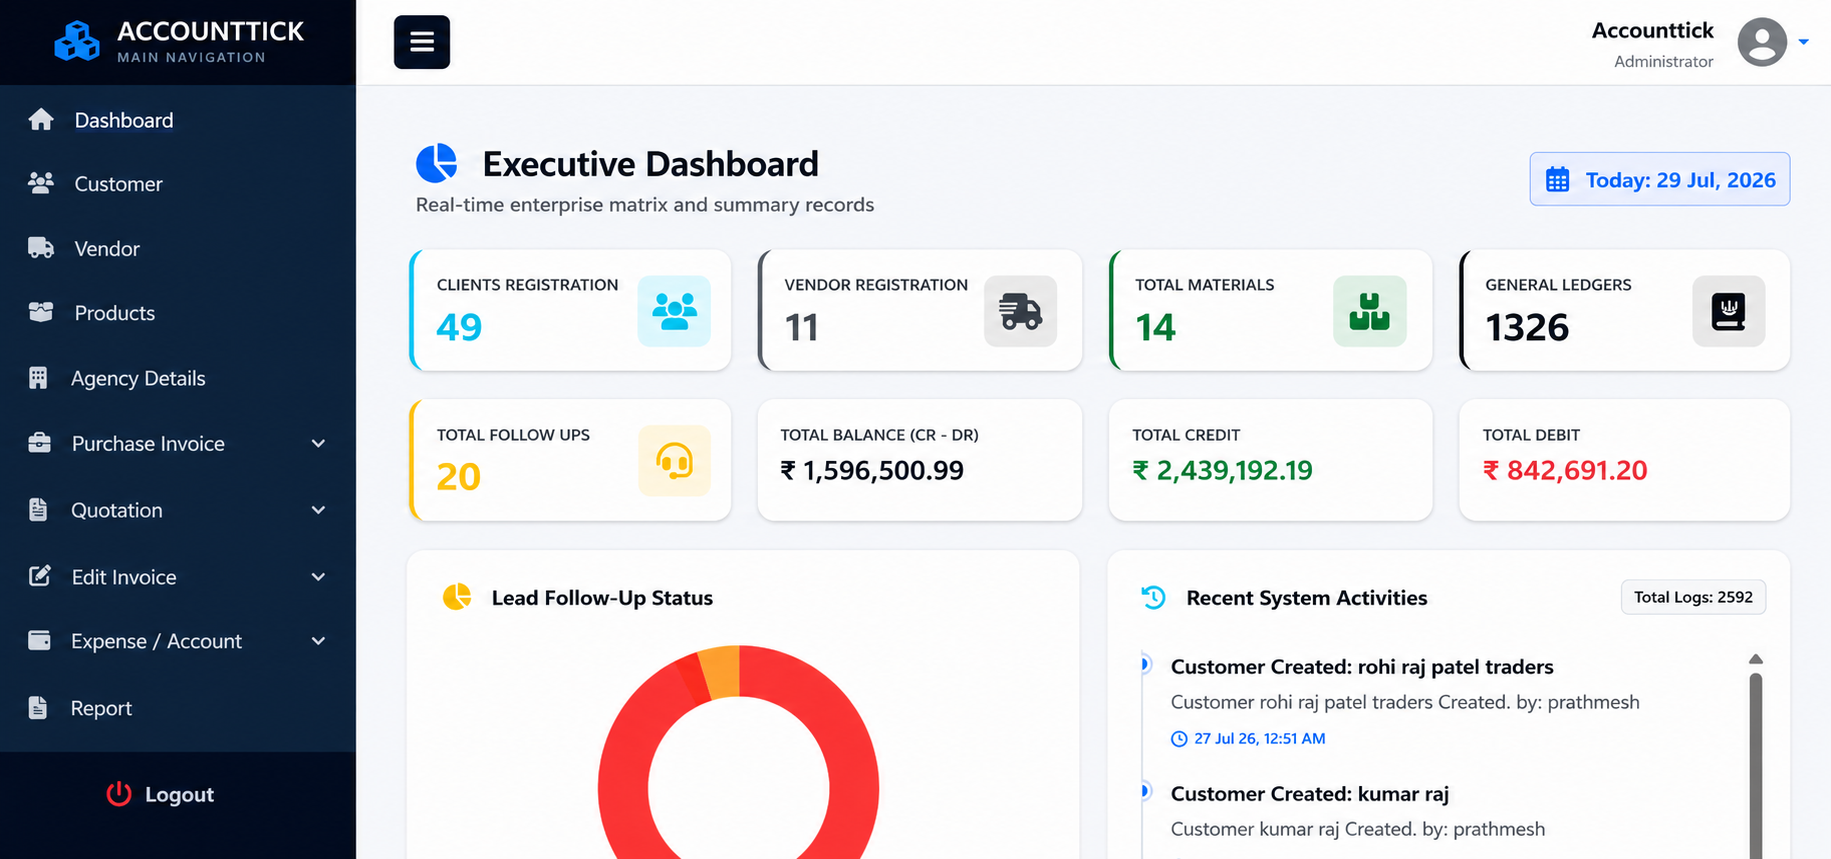Image resolution: width=1831 pixels, height=859 pixels.
Task: Click 'Customer kumar raj Created. by: prathmesh' text
Action: [1358, 829]
